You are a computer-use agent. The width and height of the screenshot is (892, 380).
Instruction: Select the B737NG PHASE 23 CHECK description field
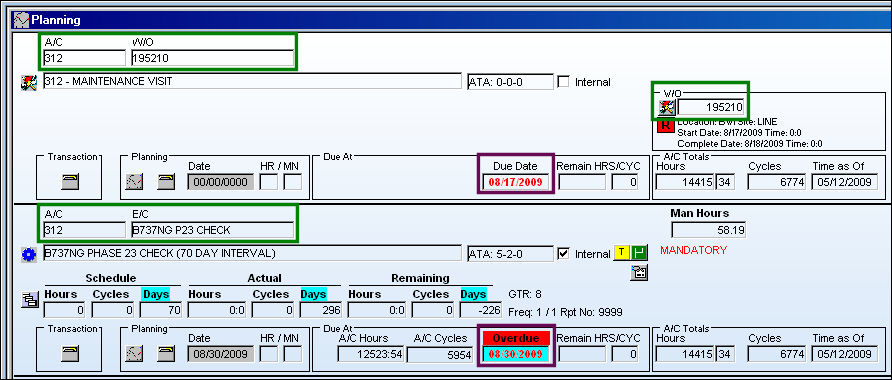click(x=252, y=253)
